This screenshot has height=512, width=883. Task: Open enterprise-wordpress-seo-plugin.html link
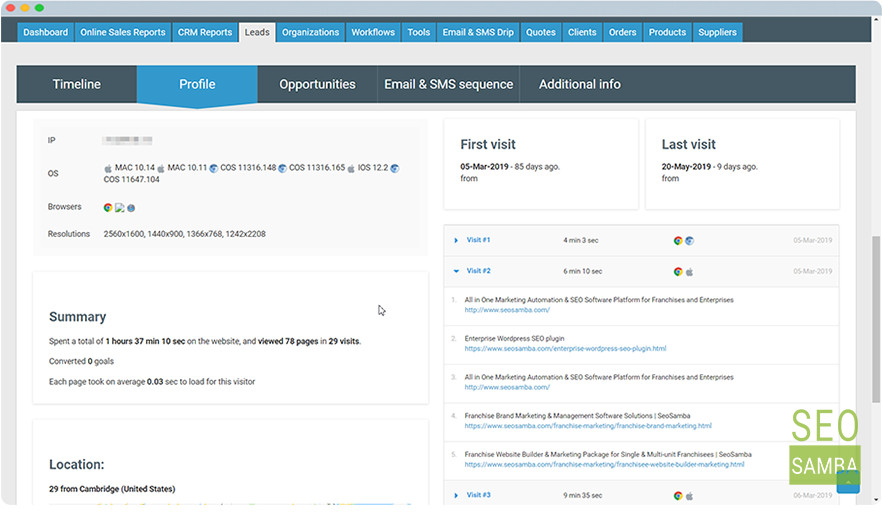pyautogui.click(x=565, y=349)
